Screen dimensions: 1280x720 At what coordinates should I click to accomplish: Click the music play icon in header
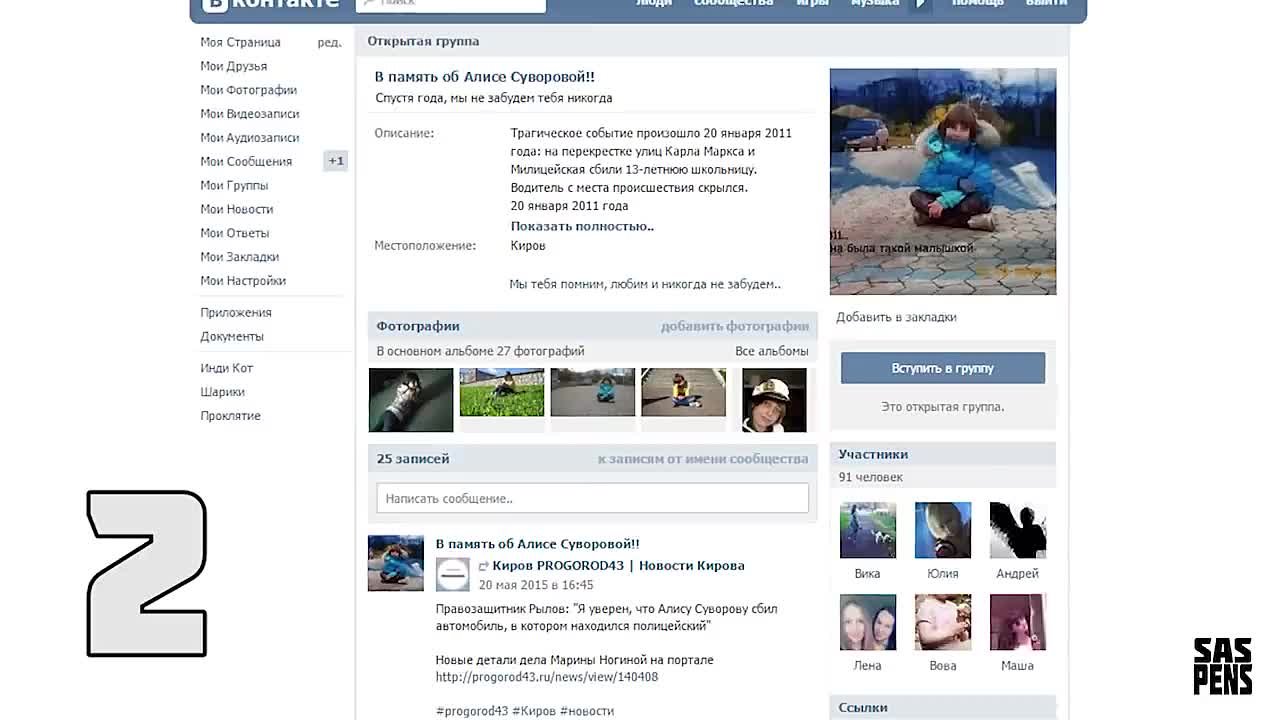tap(921, 5)
